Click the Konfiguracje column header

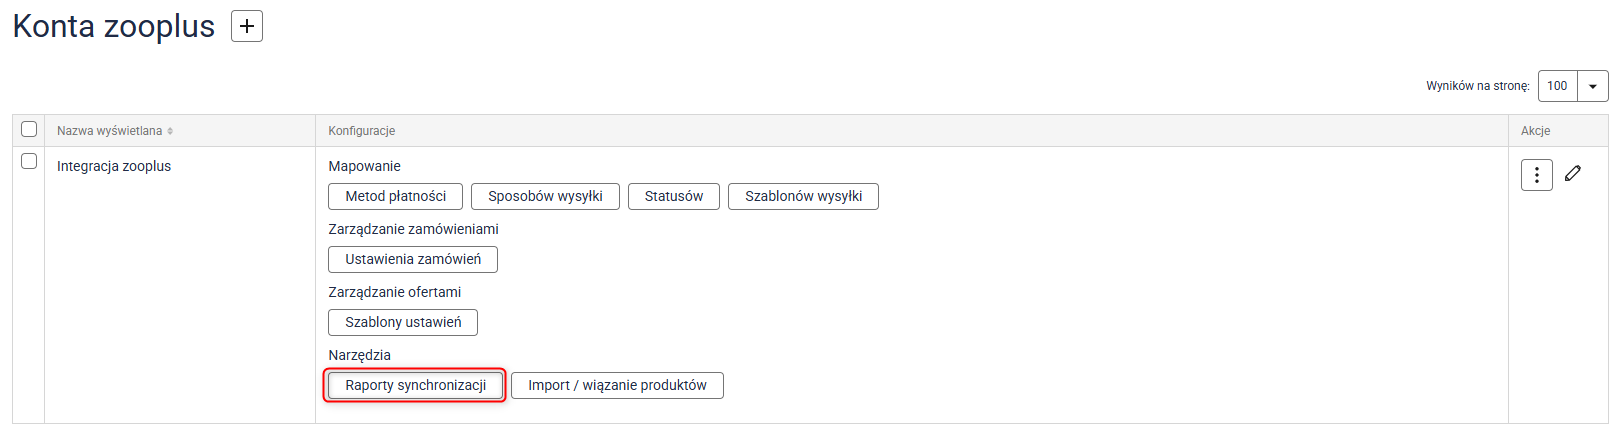click(362, 131)
